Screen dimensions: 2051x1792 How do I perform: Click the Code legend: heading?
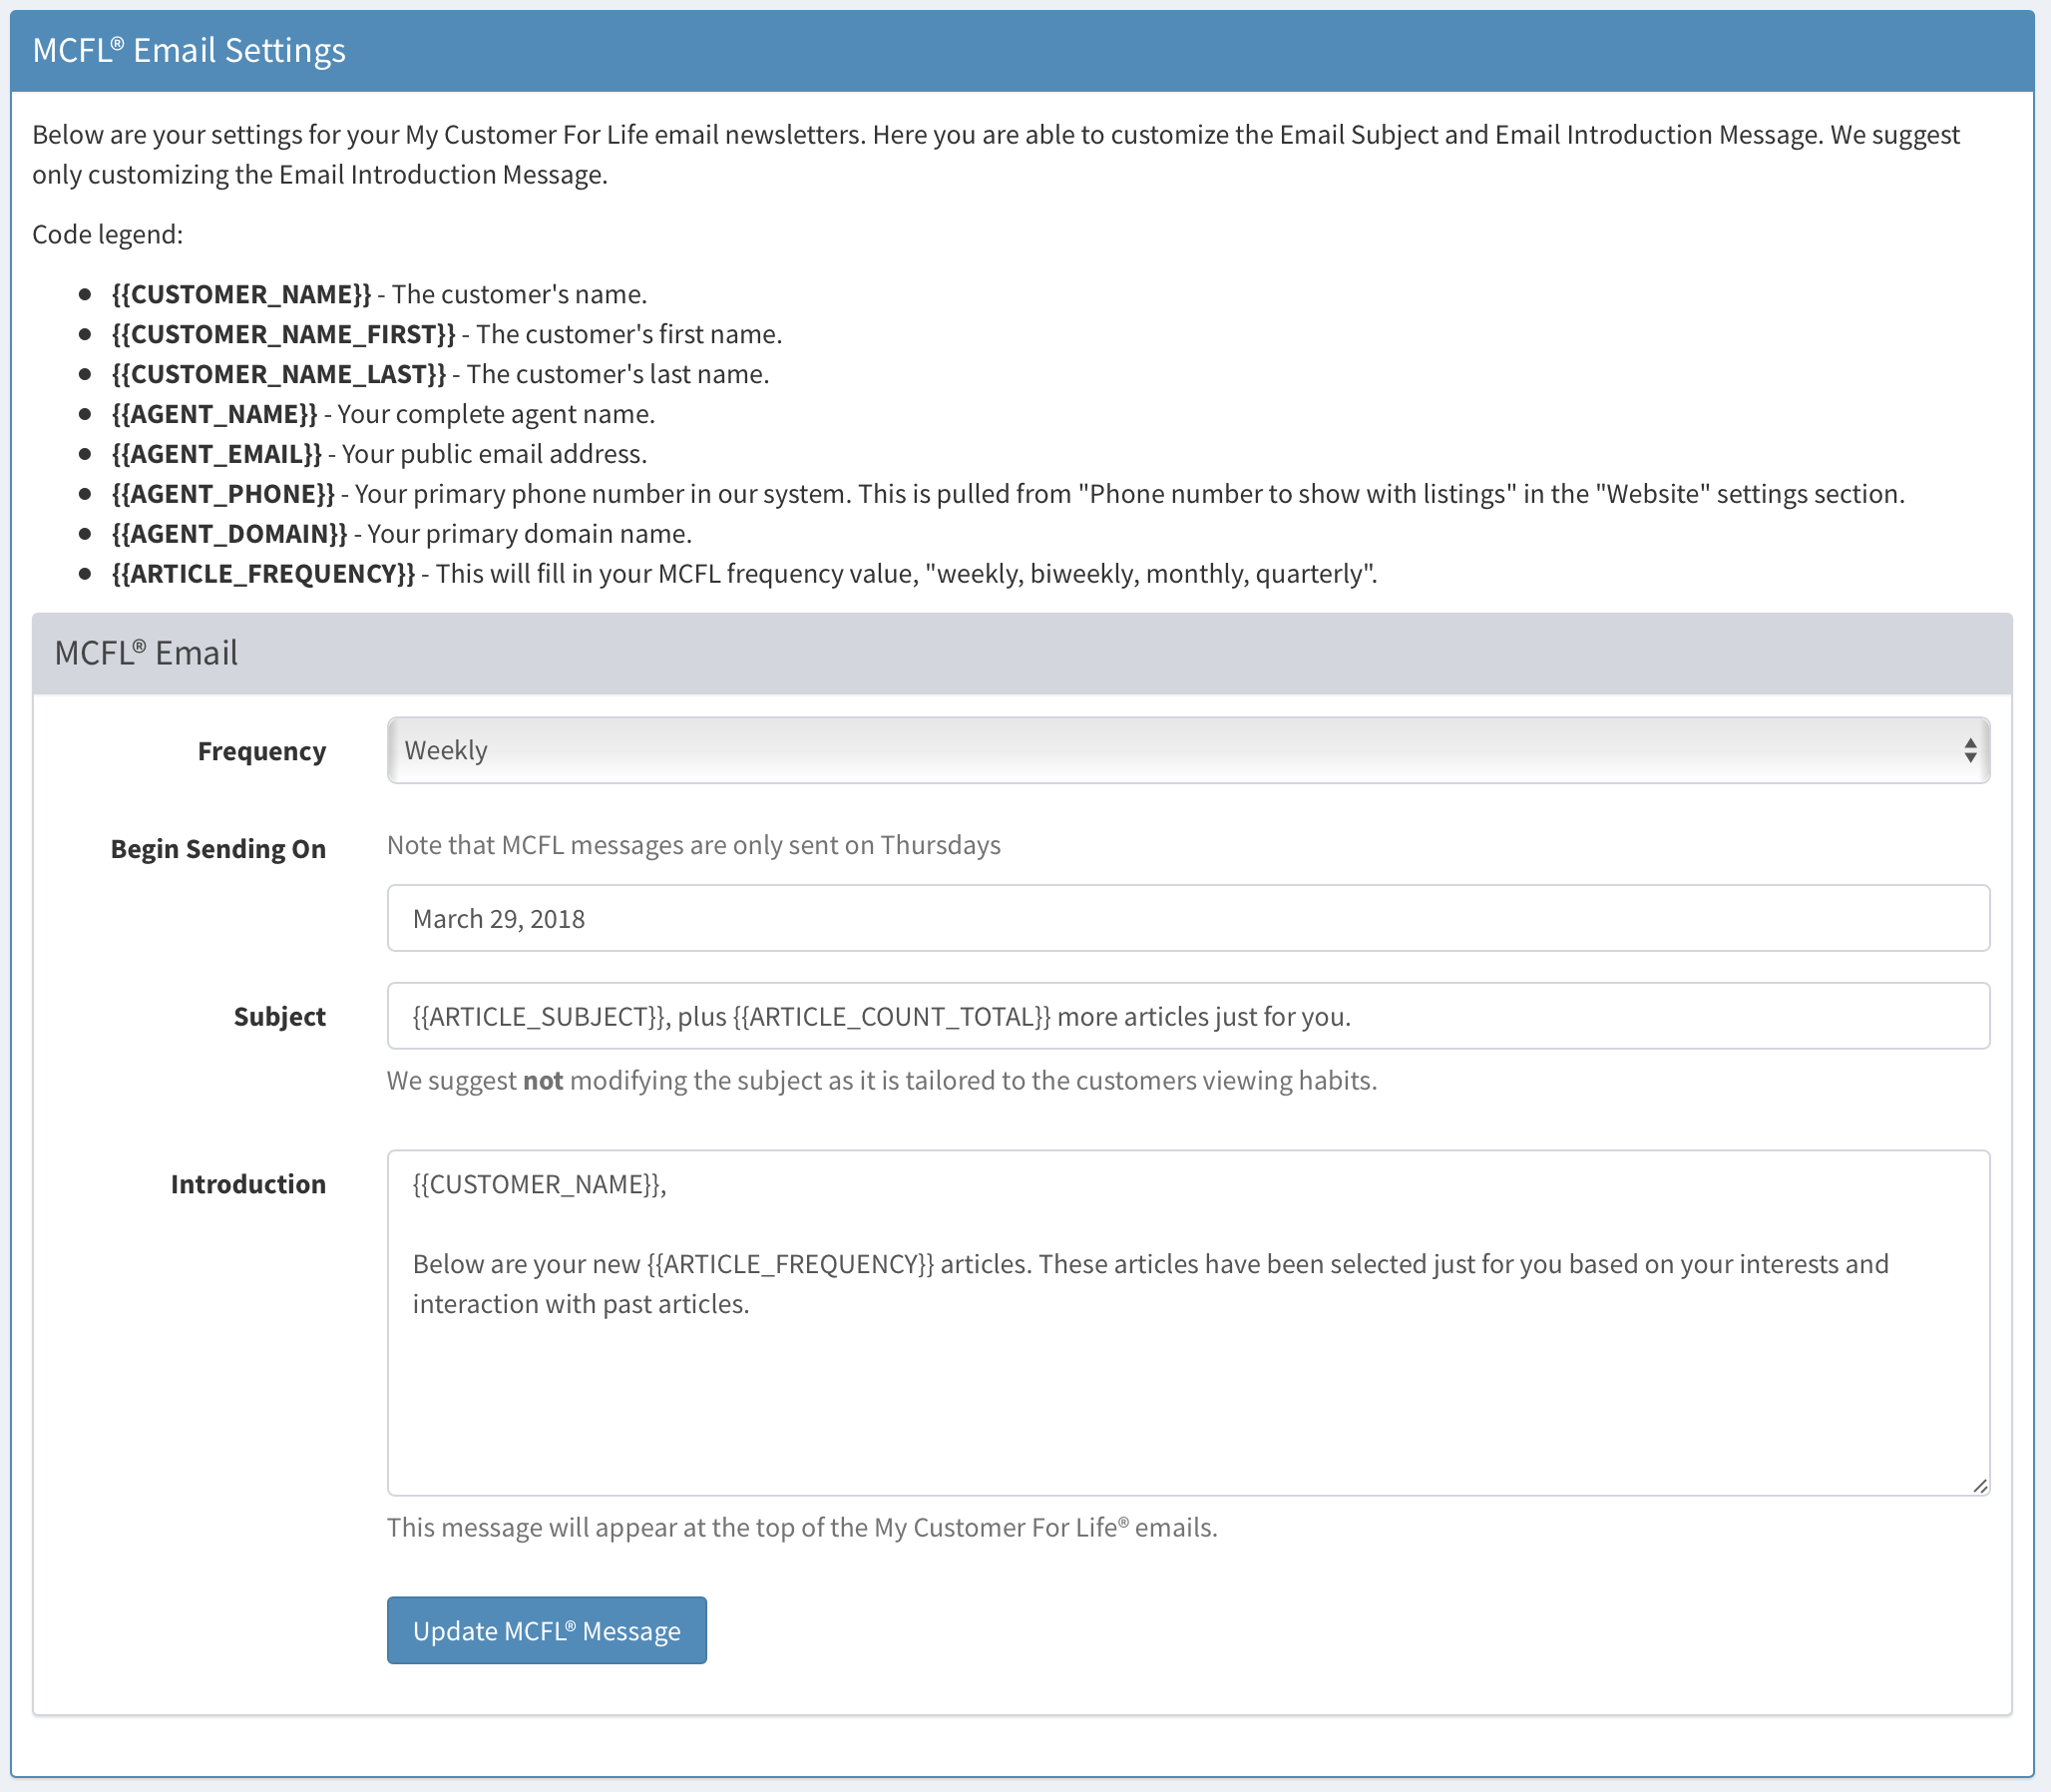click(108, 234)
